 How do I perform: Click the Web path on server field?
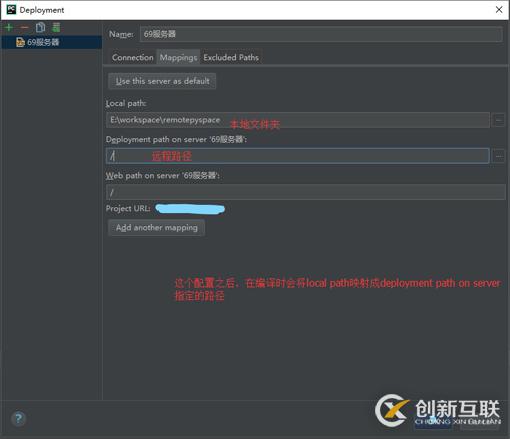coord(306,192)
